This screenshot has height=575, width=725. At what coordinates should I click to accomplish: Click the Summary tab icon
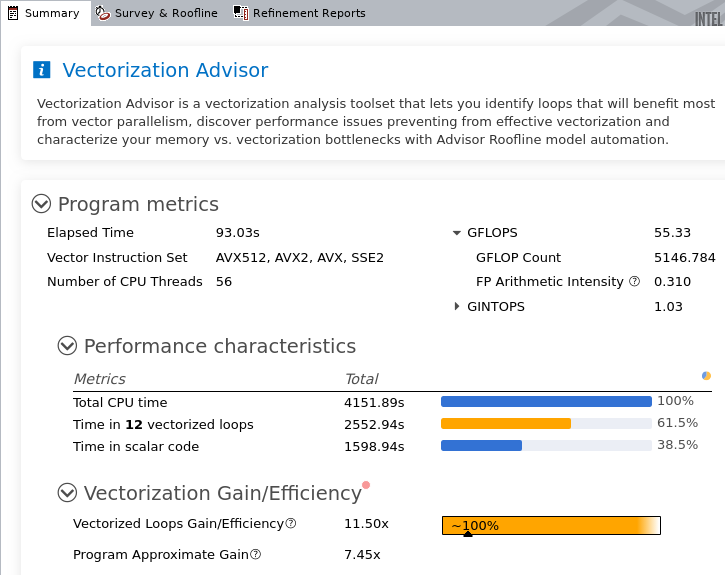pyautogui.click(x=13, y=13)
